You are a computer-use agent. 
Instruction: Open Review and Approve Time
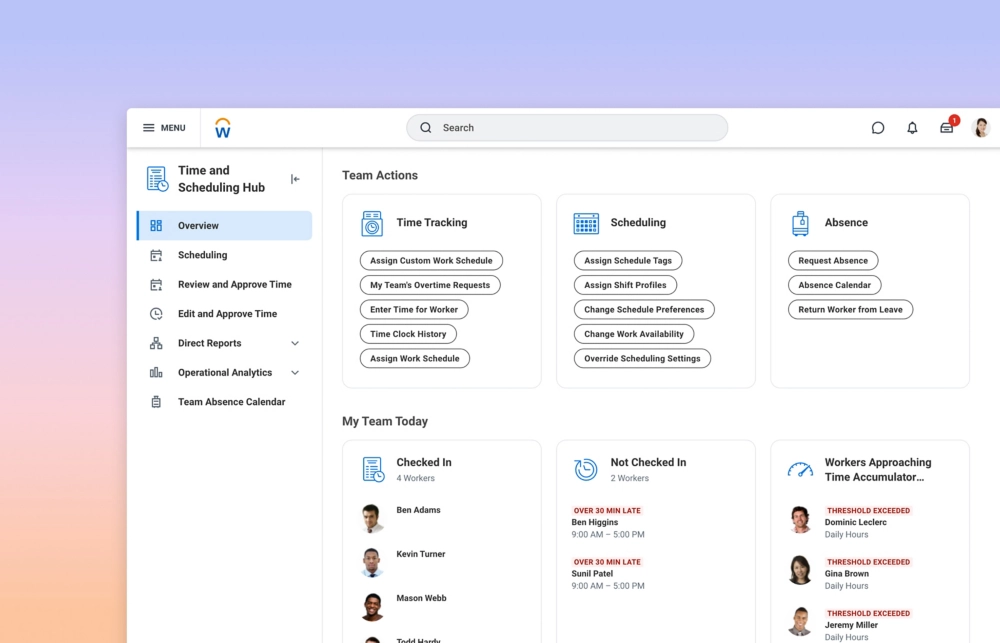click(234, 285)
